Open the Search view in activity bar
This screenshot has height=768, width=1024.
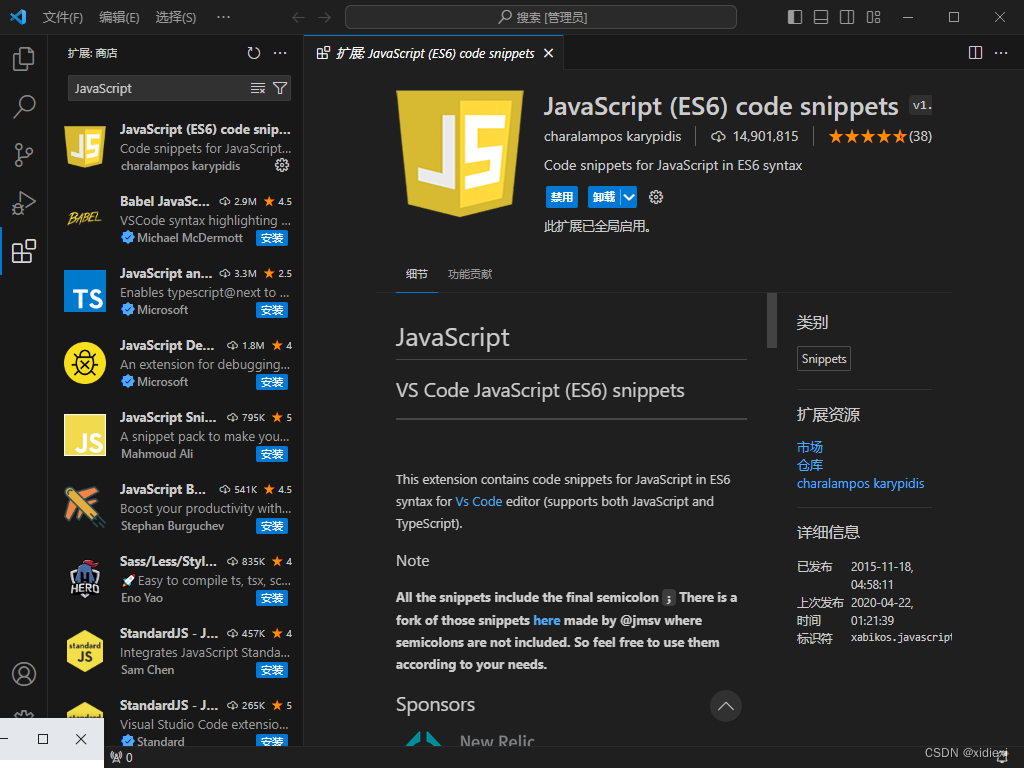coord(24,106)
